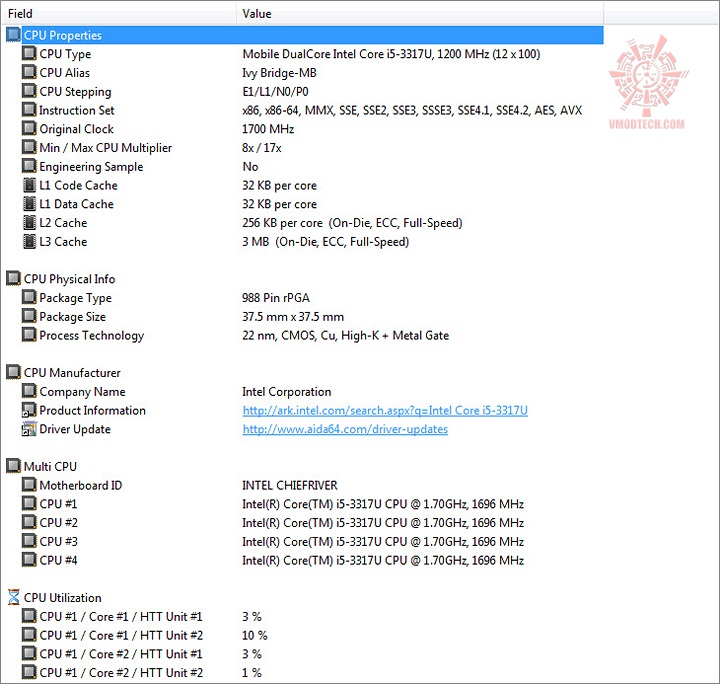Select the 'CPU Manufacturer' section label
This screenshot has height=684, width=720.
[x=72, y=373]
